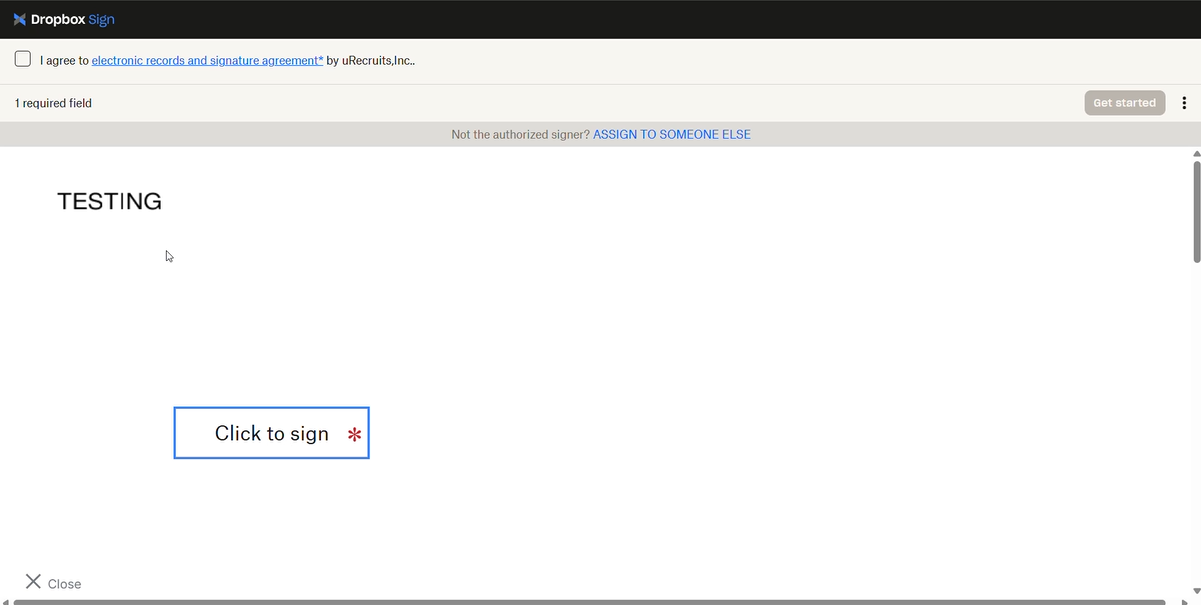1201x605 pixels.
Task: Check the 'I agree to' agreement checkbox
Action: [x=23, y=59]
